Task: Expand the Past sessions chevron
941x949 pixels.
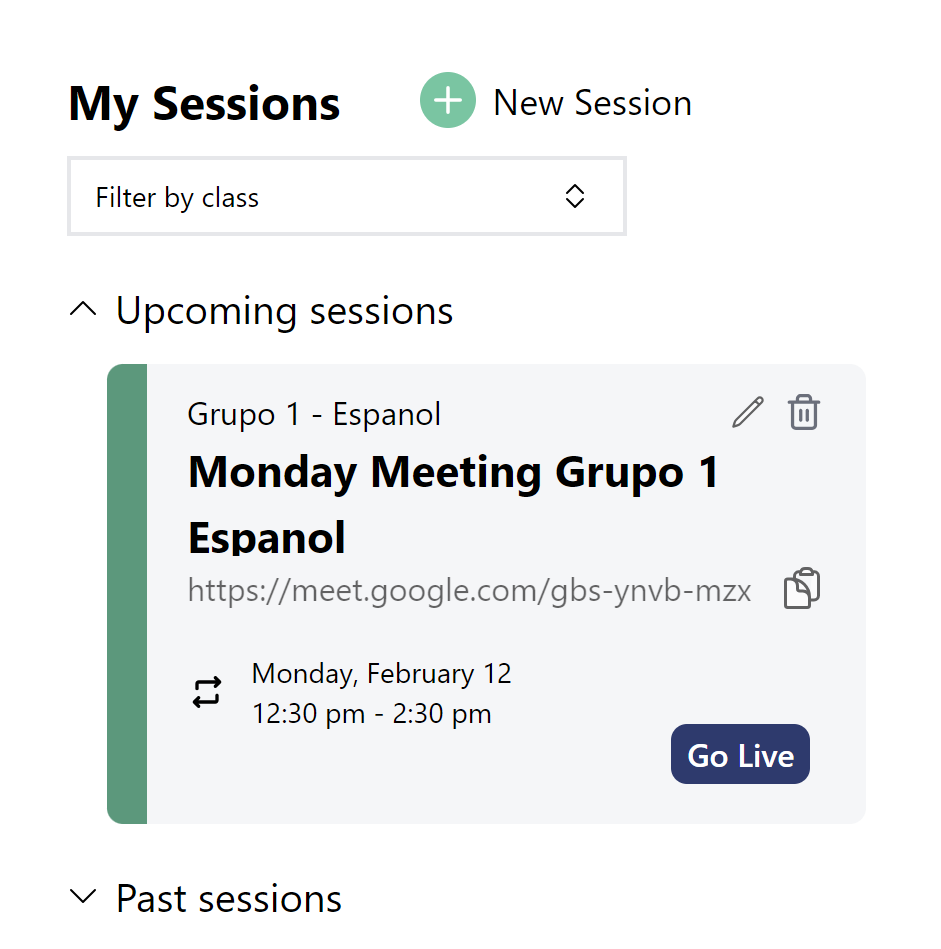Action: point(84,898)
